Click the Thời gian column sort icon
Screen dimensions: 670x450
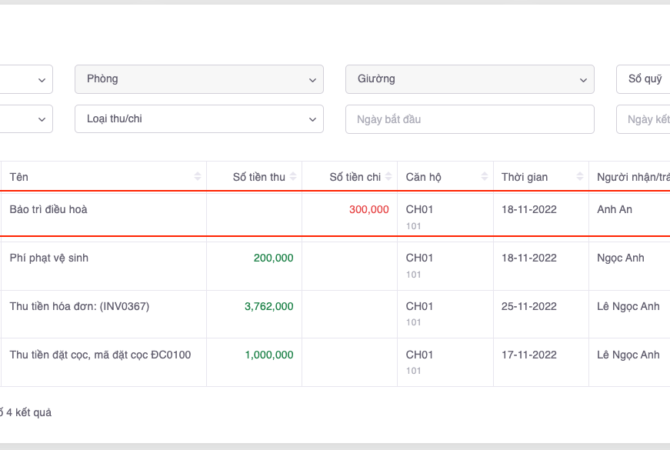coord(580,177)
